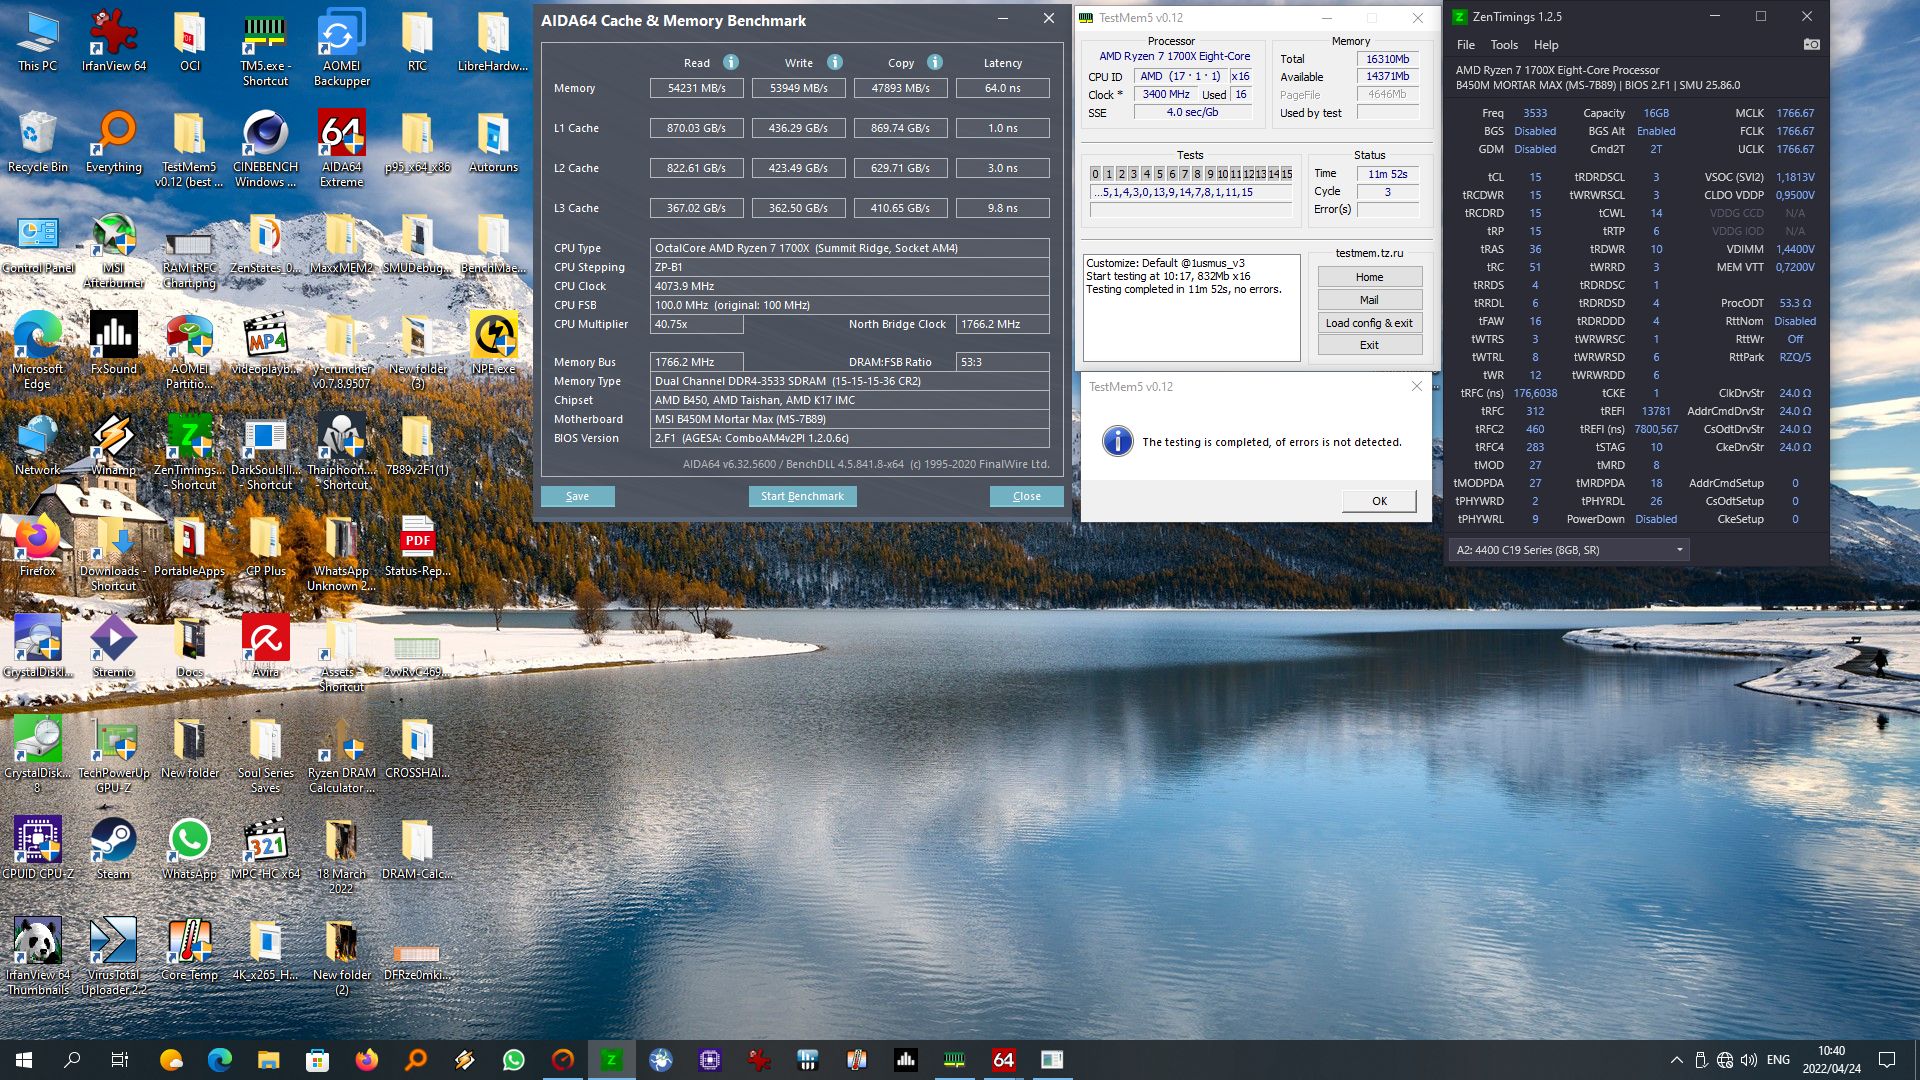Select the Steam desktop icon

114,848
